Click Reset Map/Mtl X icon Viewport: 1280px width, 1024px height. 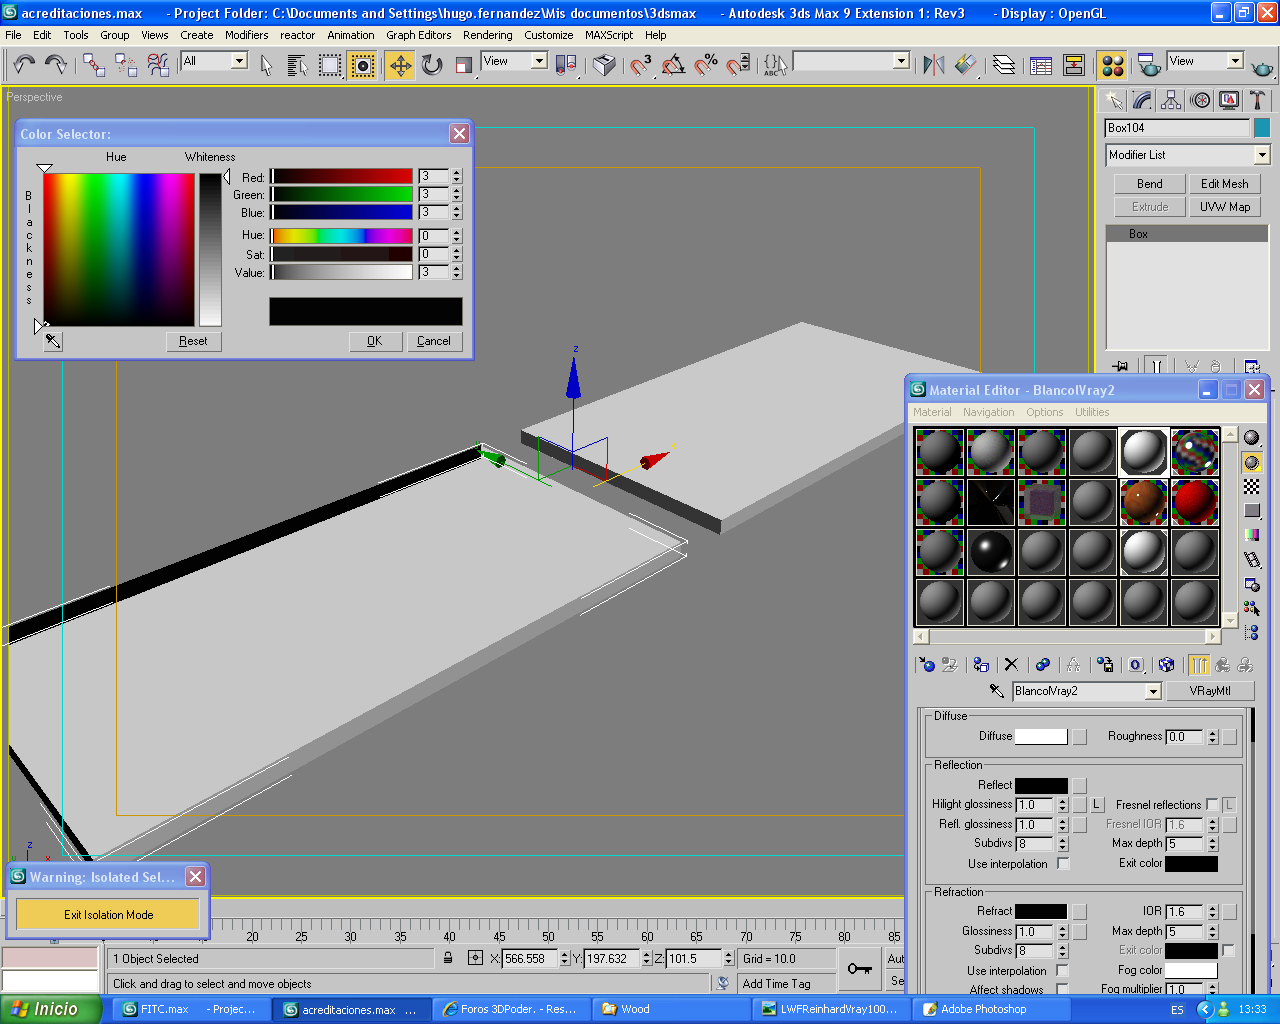point(1011,664)
